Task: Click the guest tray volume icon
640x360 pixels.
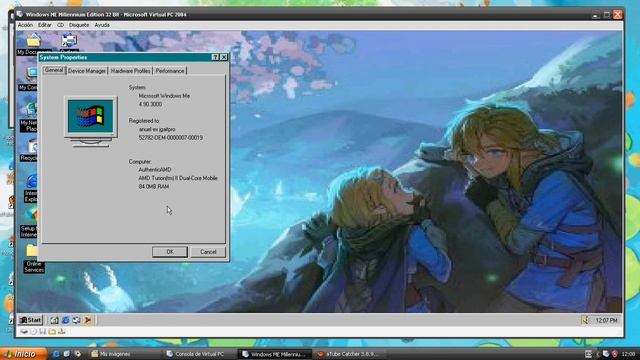Action: click(585, 320)
